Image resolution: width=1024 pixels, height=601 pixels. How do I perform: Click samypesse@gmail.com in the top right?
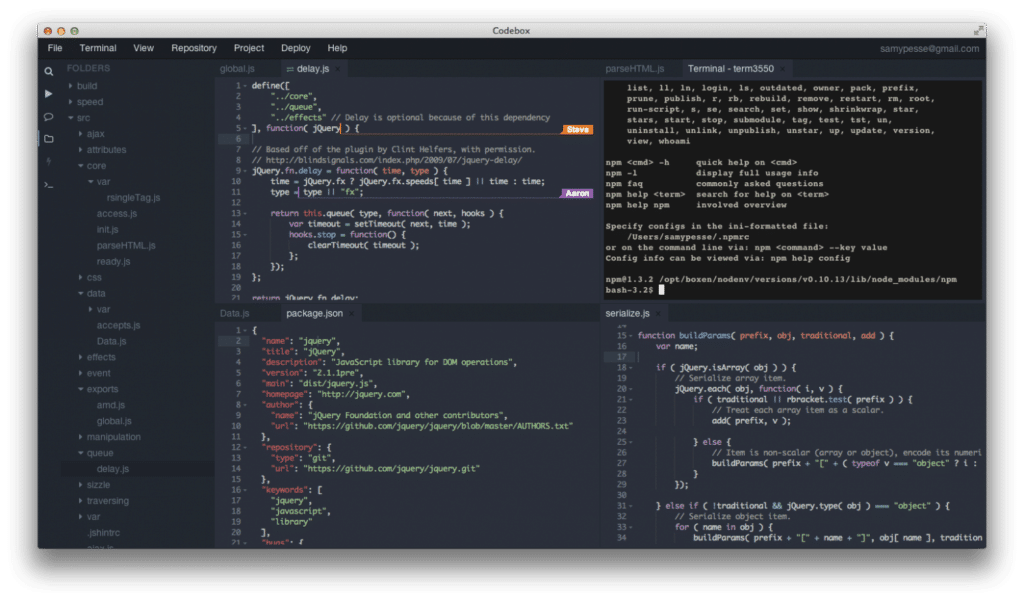click(928, 47)
